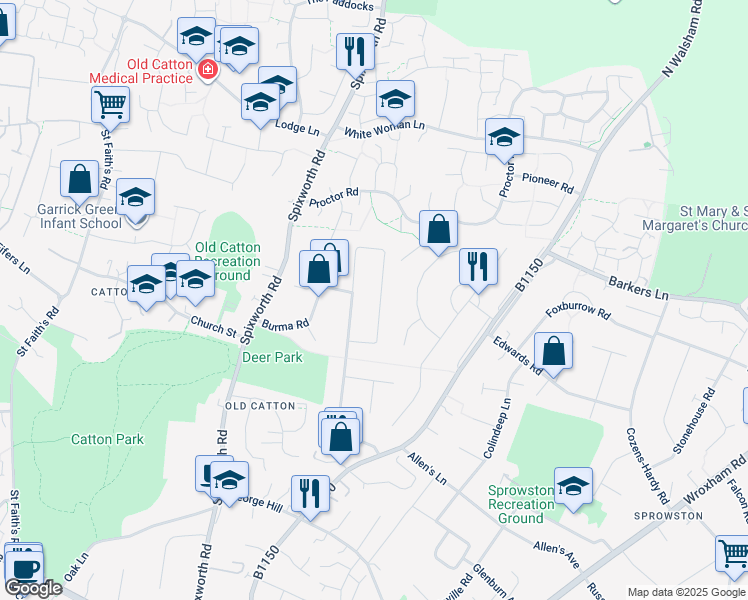Select school marker near White Woman Ln

[395, 100]
